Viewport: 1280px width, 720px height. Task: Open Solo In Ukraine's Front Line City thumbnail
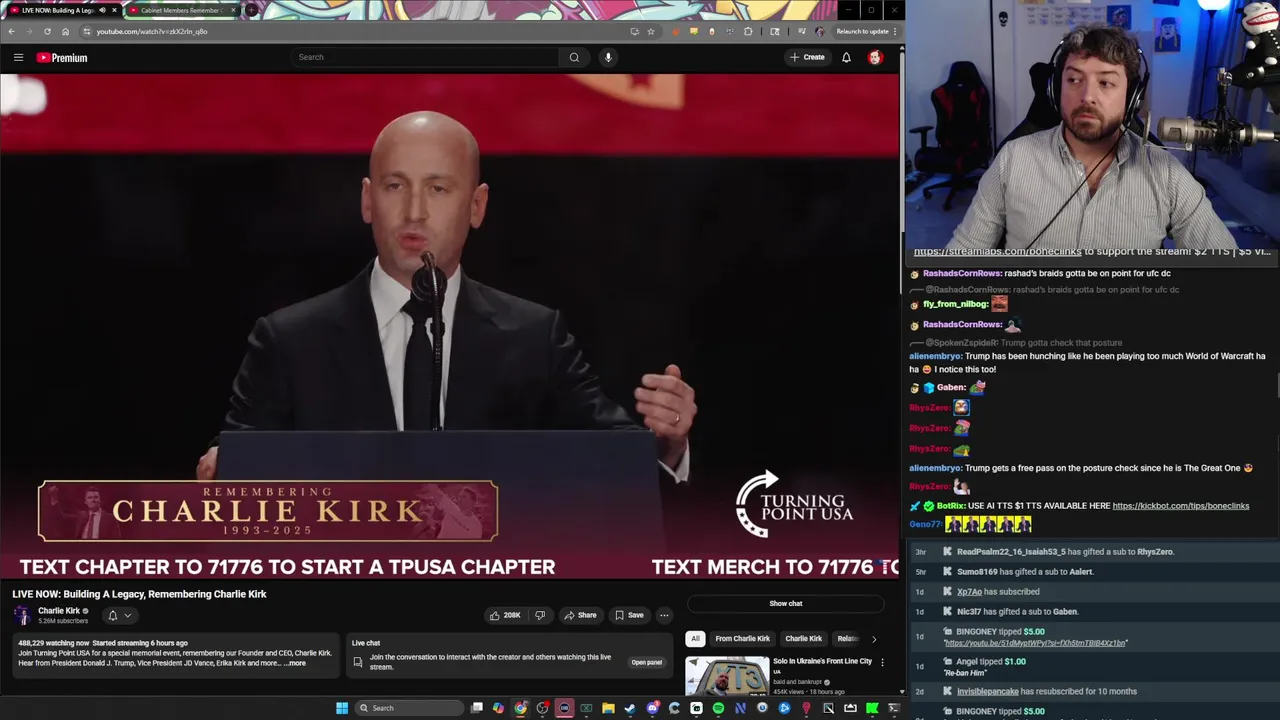pos(727,675)
